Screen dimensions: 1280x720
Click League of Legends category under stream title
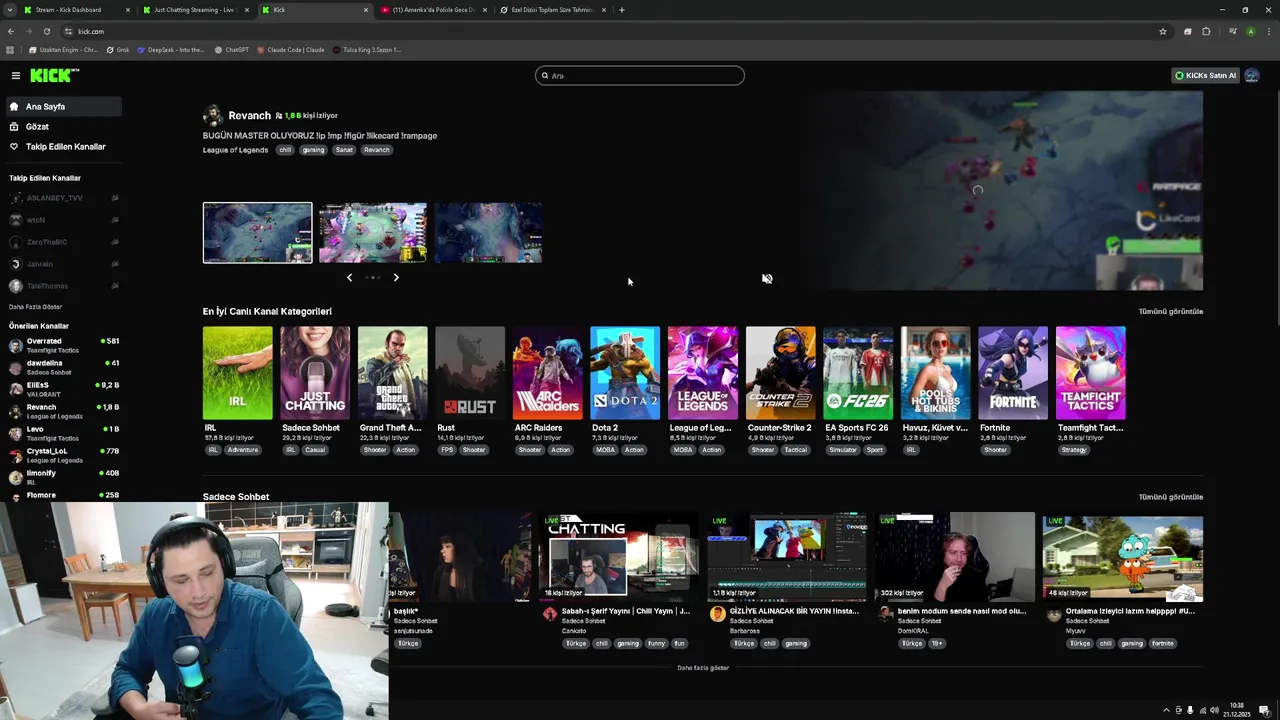(x=235, y=150)
